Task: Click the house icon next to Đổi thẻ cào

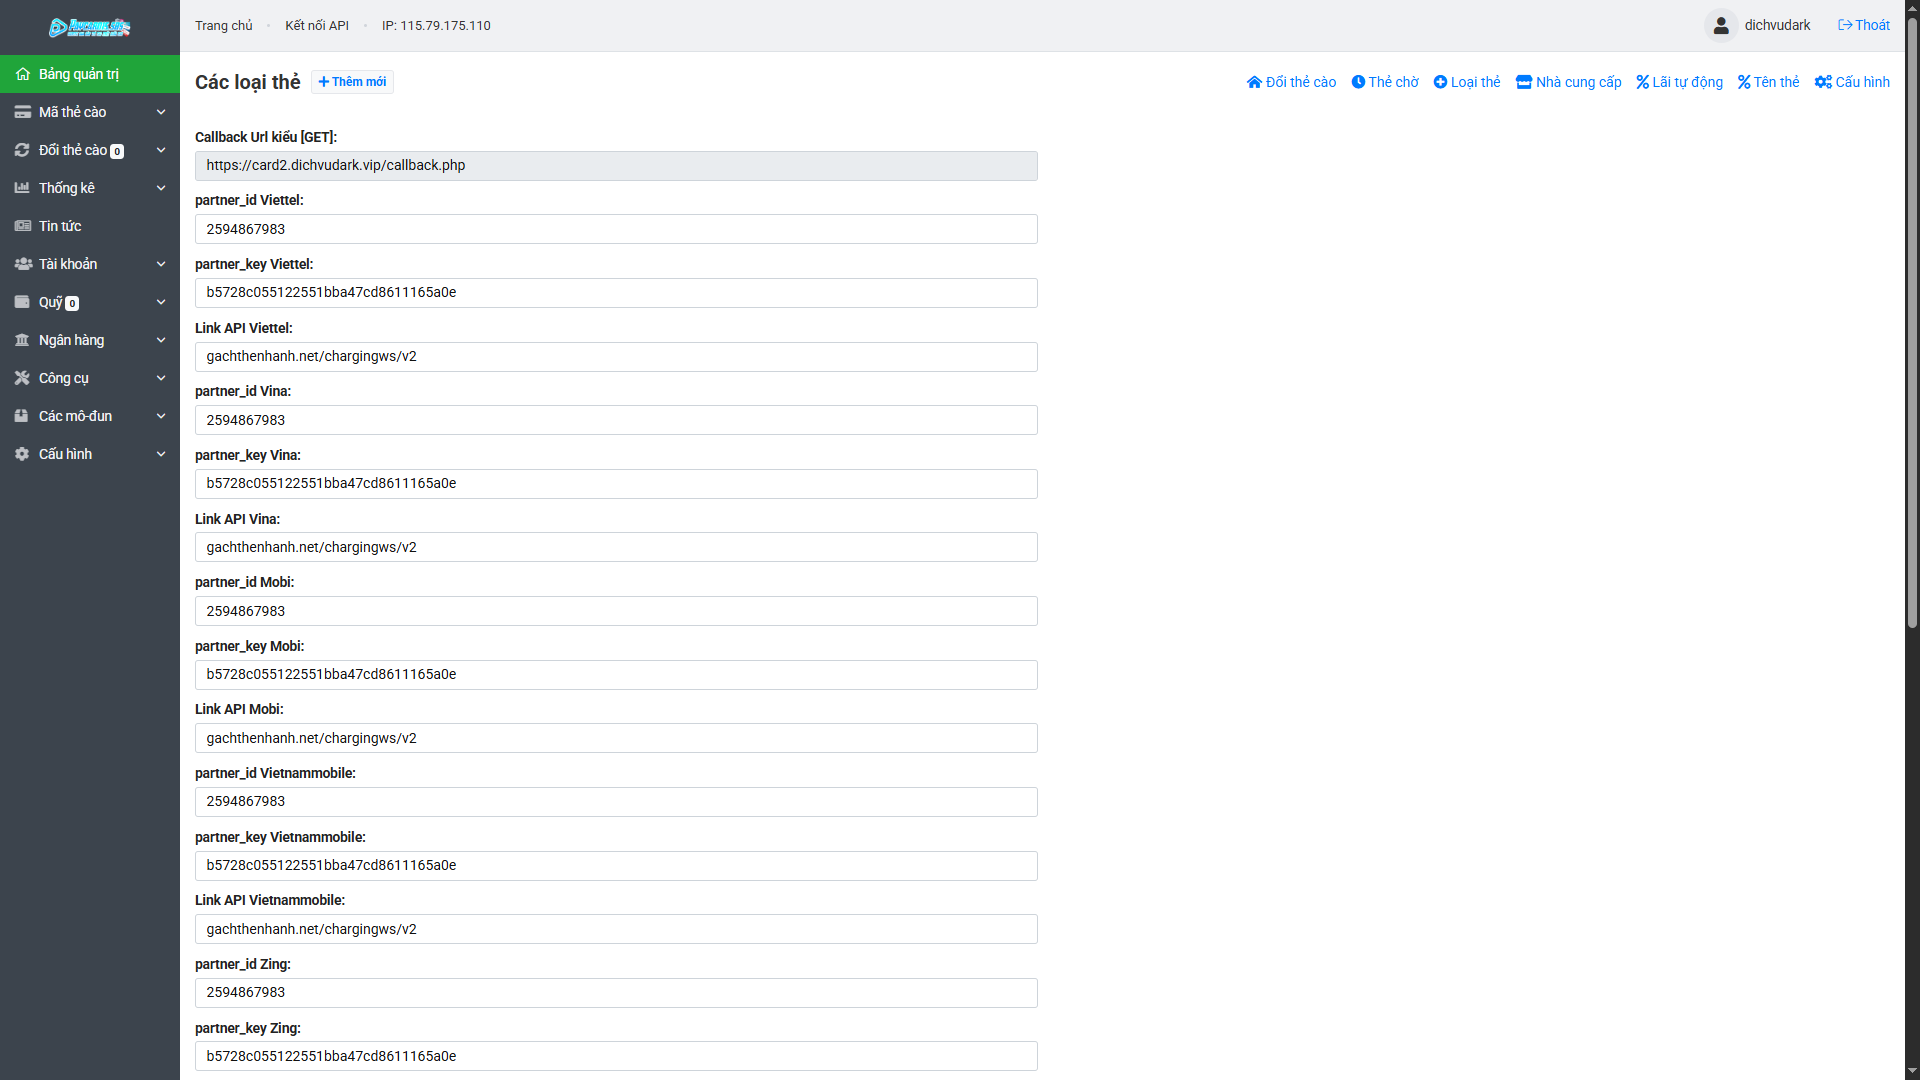Action: [x=1254, y=82]
